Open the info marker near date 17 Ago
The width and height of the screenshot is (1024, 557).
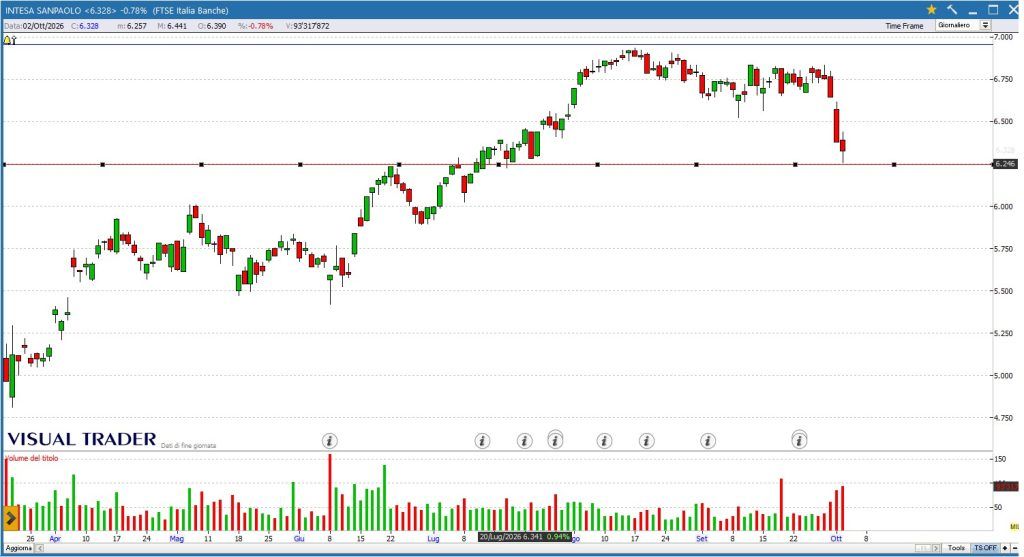pyautogui.click(x=647, y=441)
